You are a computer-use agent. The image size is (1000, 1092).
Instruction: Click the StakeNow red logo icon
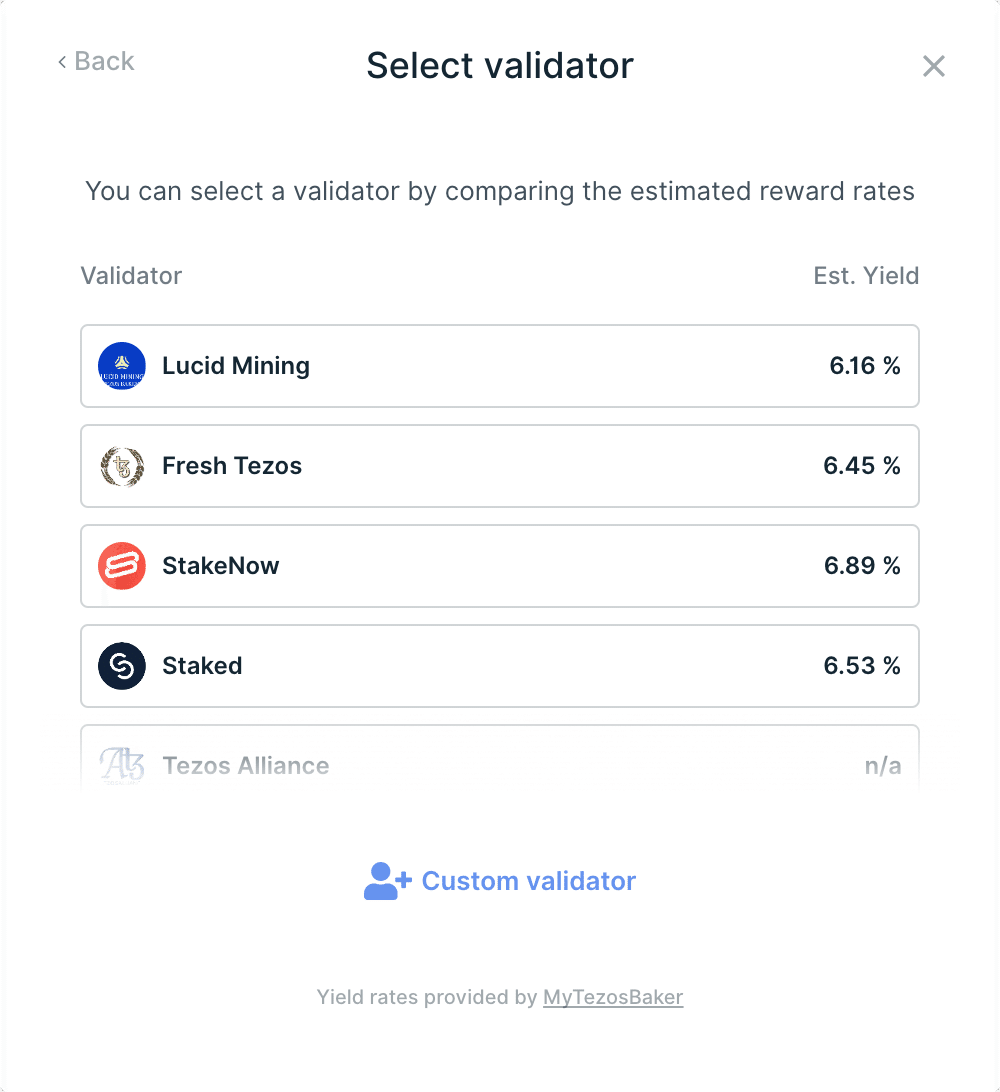pos(122,566)
